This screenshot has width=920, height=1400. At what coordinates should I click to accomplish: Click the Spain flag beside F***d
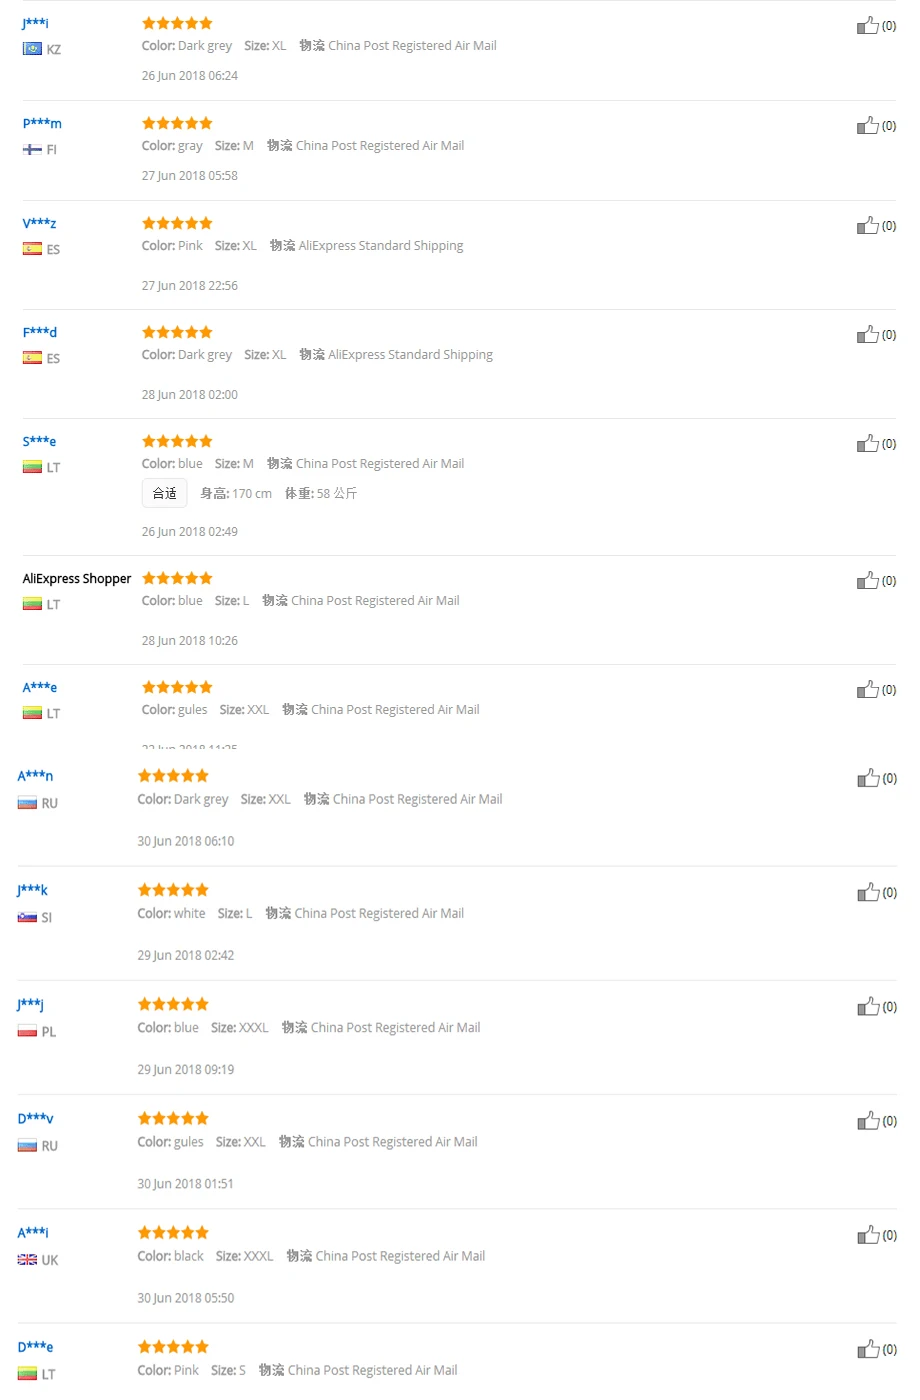click(x=32, y=358)
